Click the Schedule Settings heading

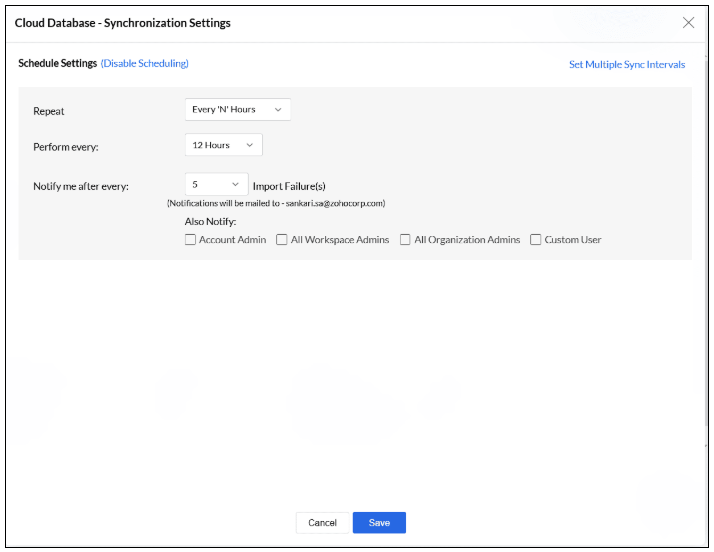[58, 64]
